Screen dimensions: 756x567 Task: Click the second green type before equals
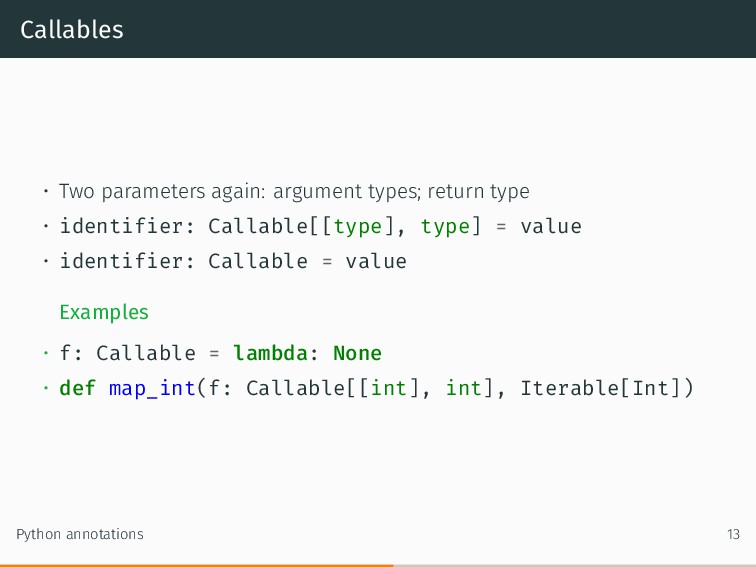point(445,227)
